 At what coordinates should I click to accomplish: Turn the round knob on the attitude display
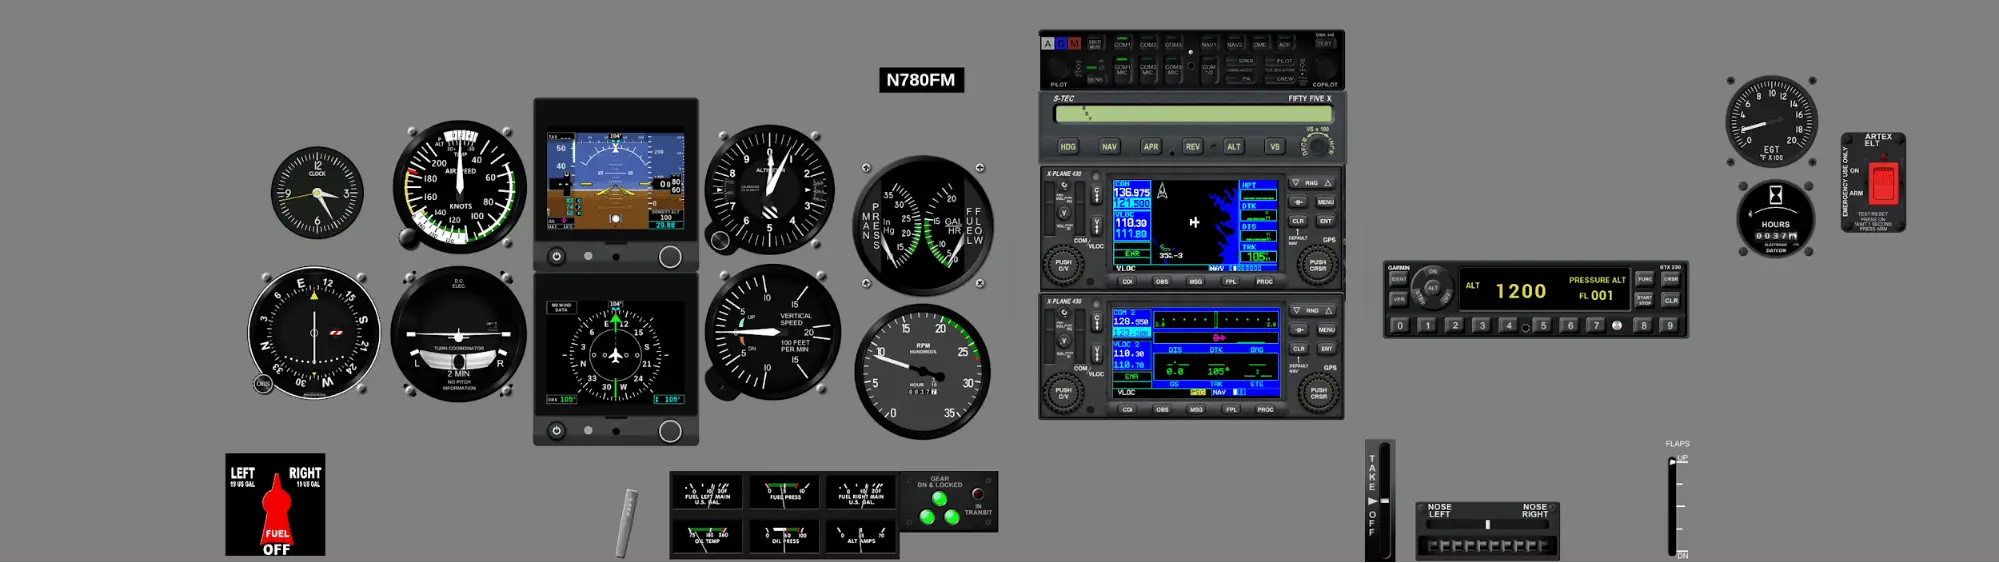[x=670, y=257]
